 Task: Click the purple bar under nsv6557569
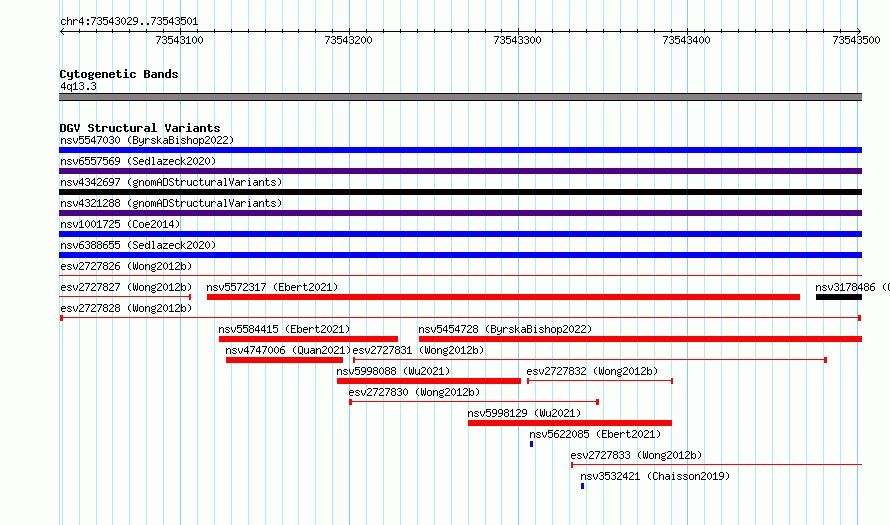[x=460, y=171]
